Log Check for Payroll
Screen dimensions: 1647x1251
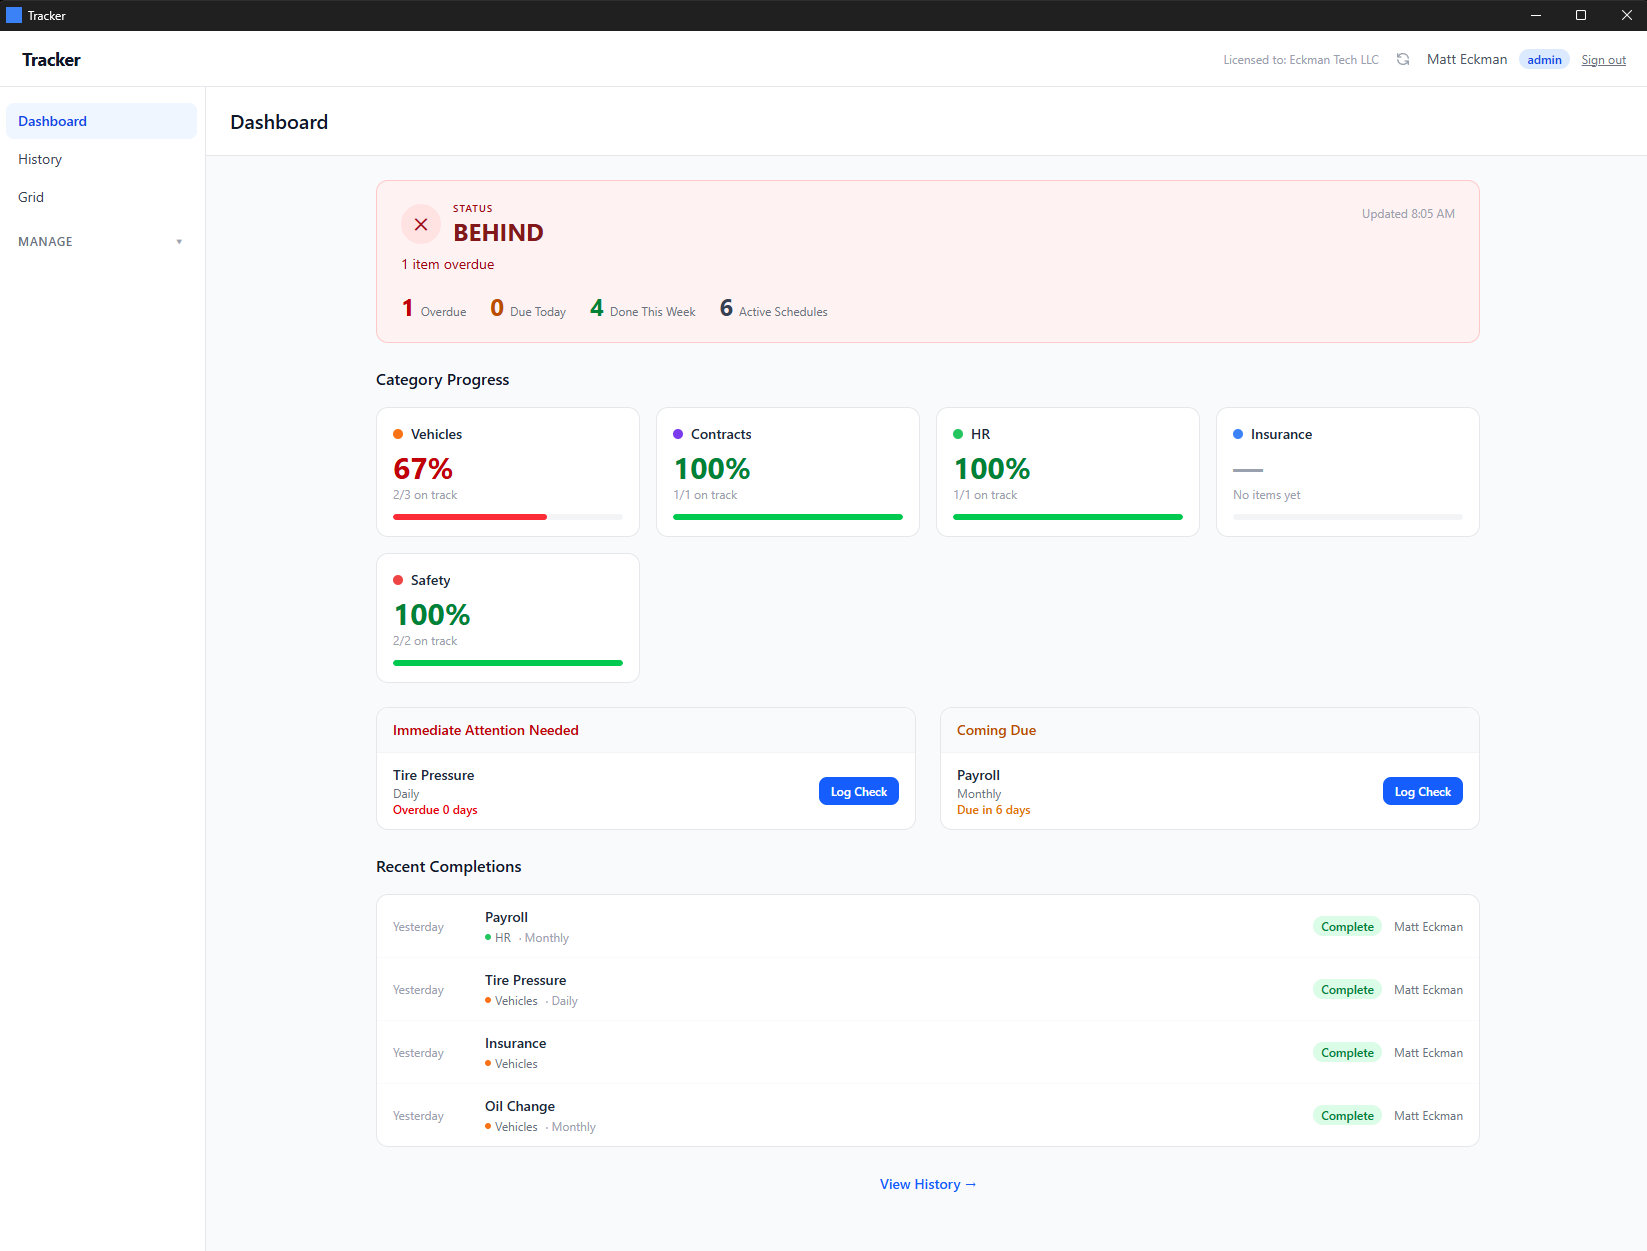point(1422,791)
